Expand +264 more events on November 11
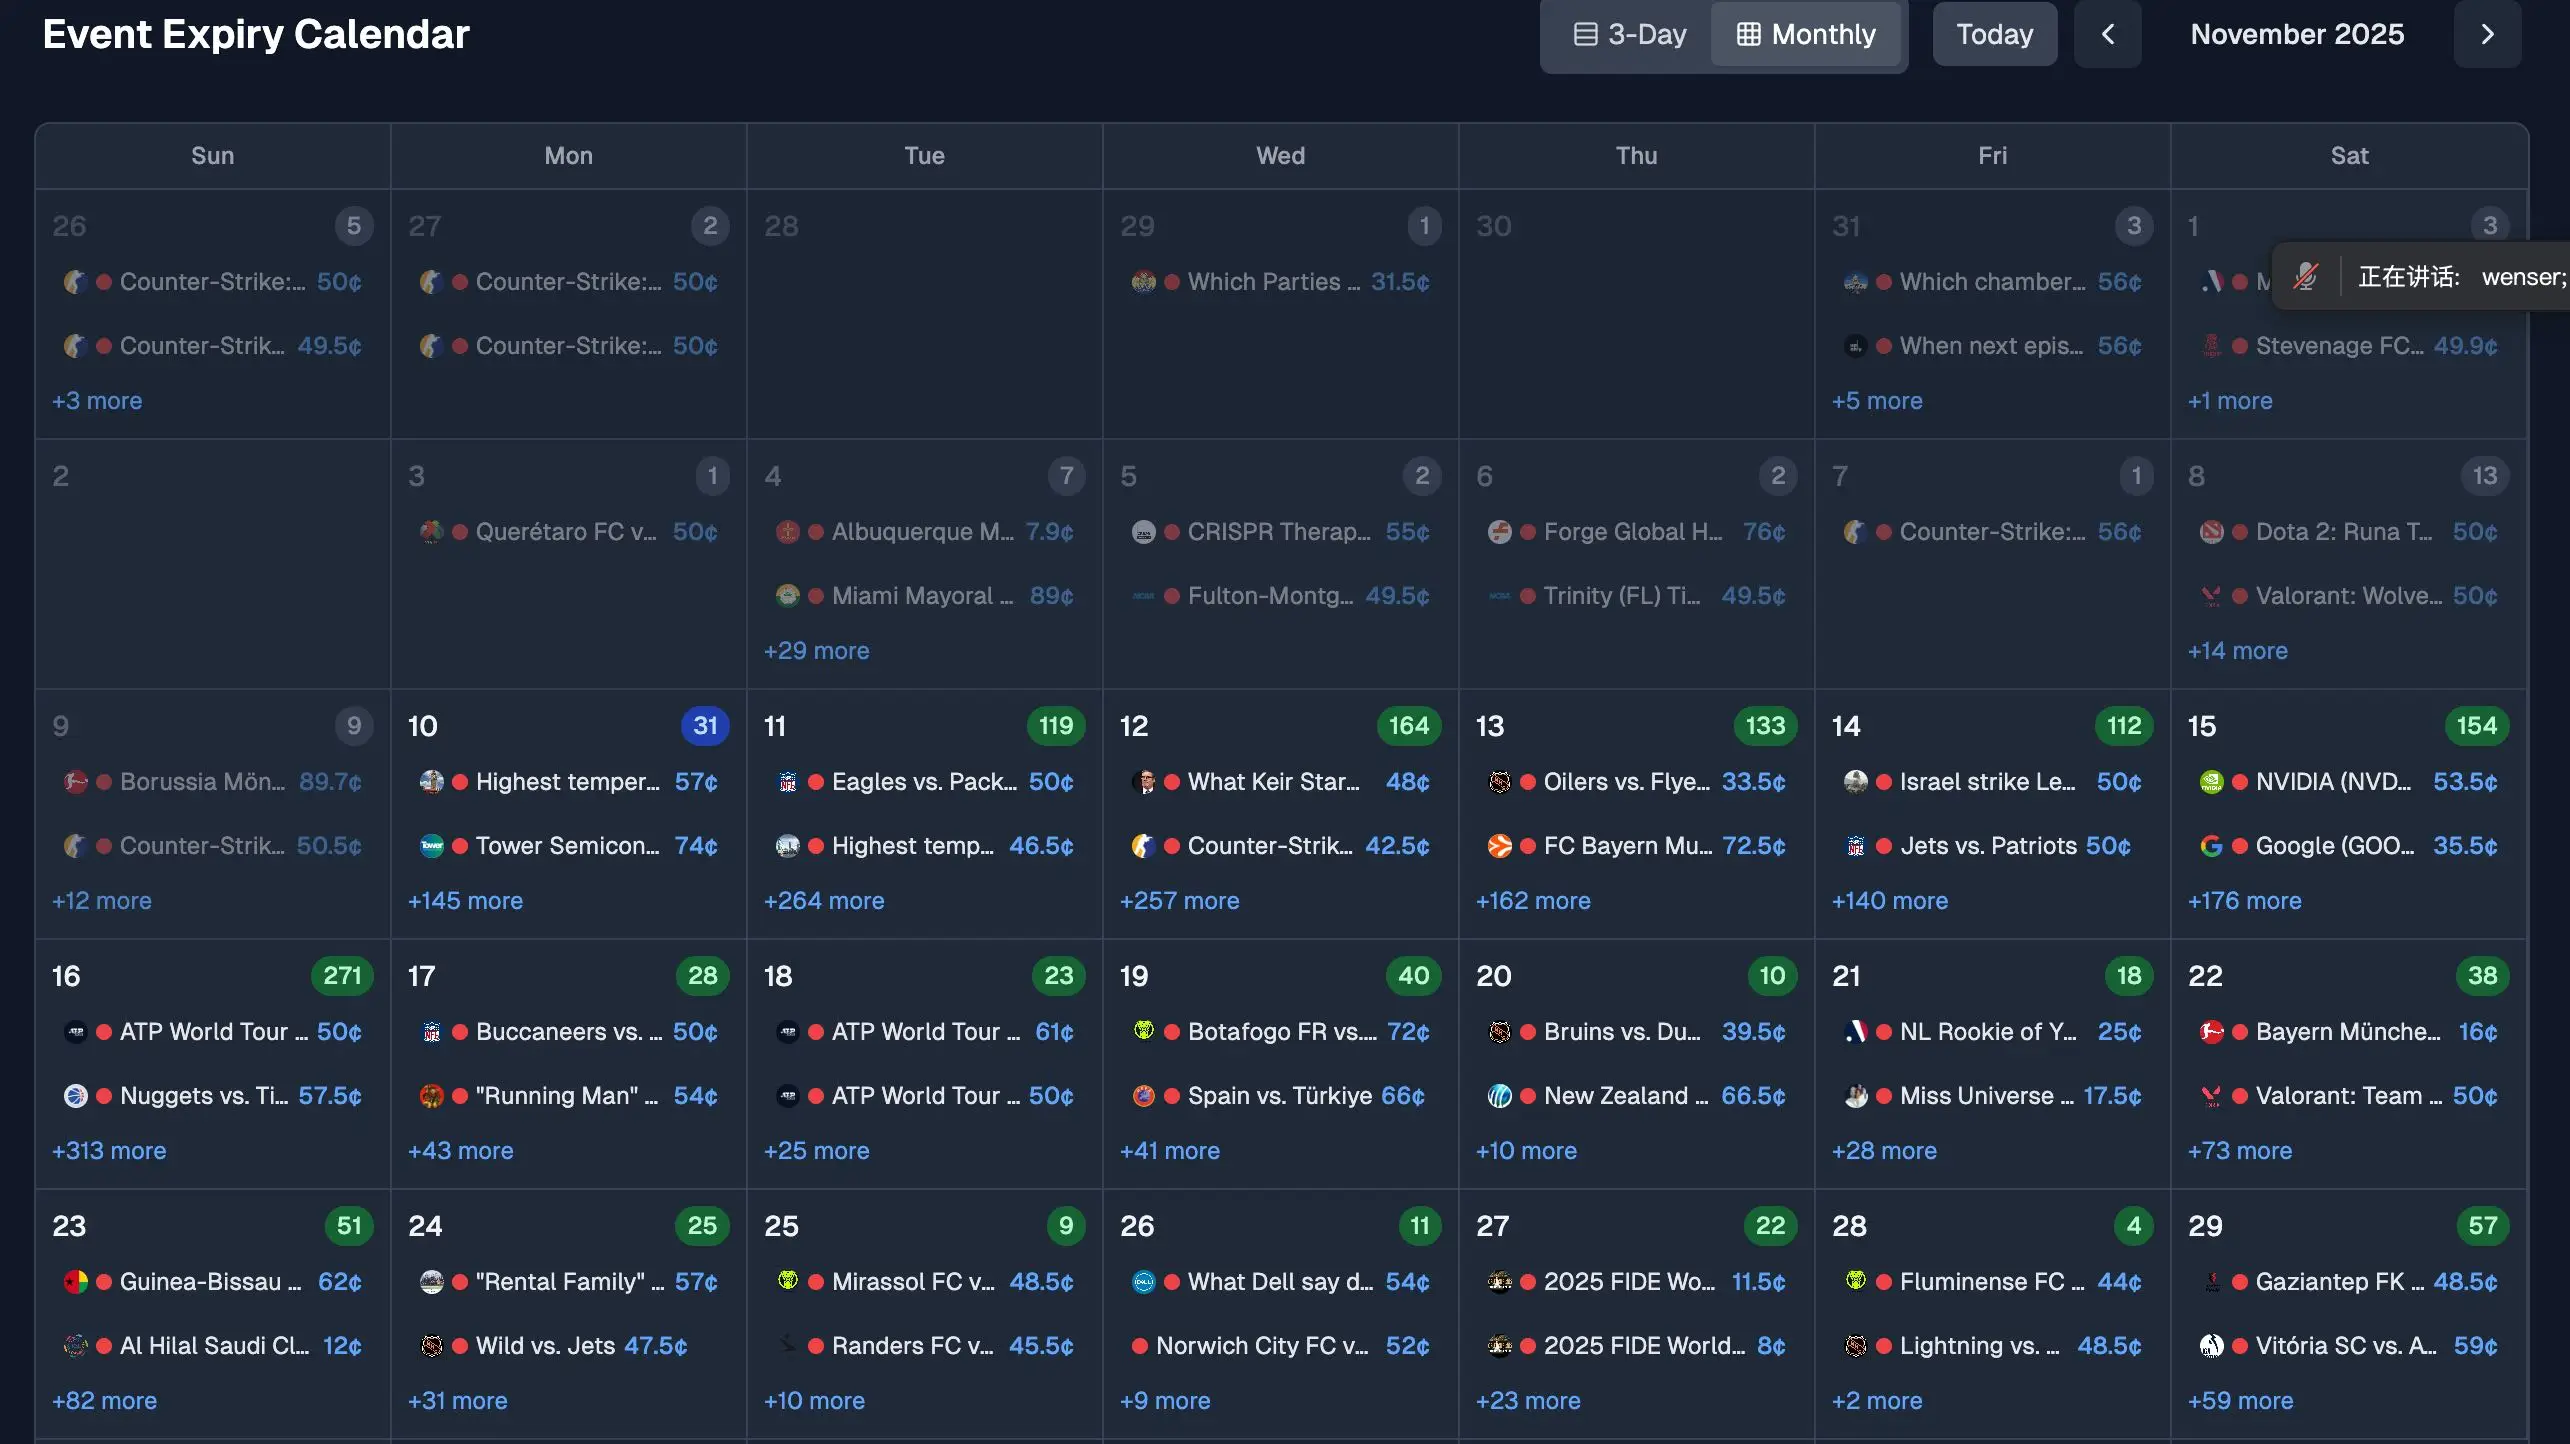Viewport: 2570px width, 1444px height. tap(824, 901)
